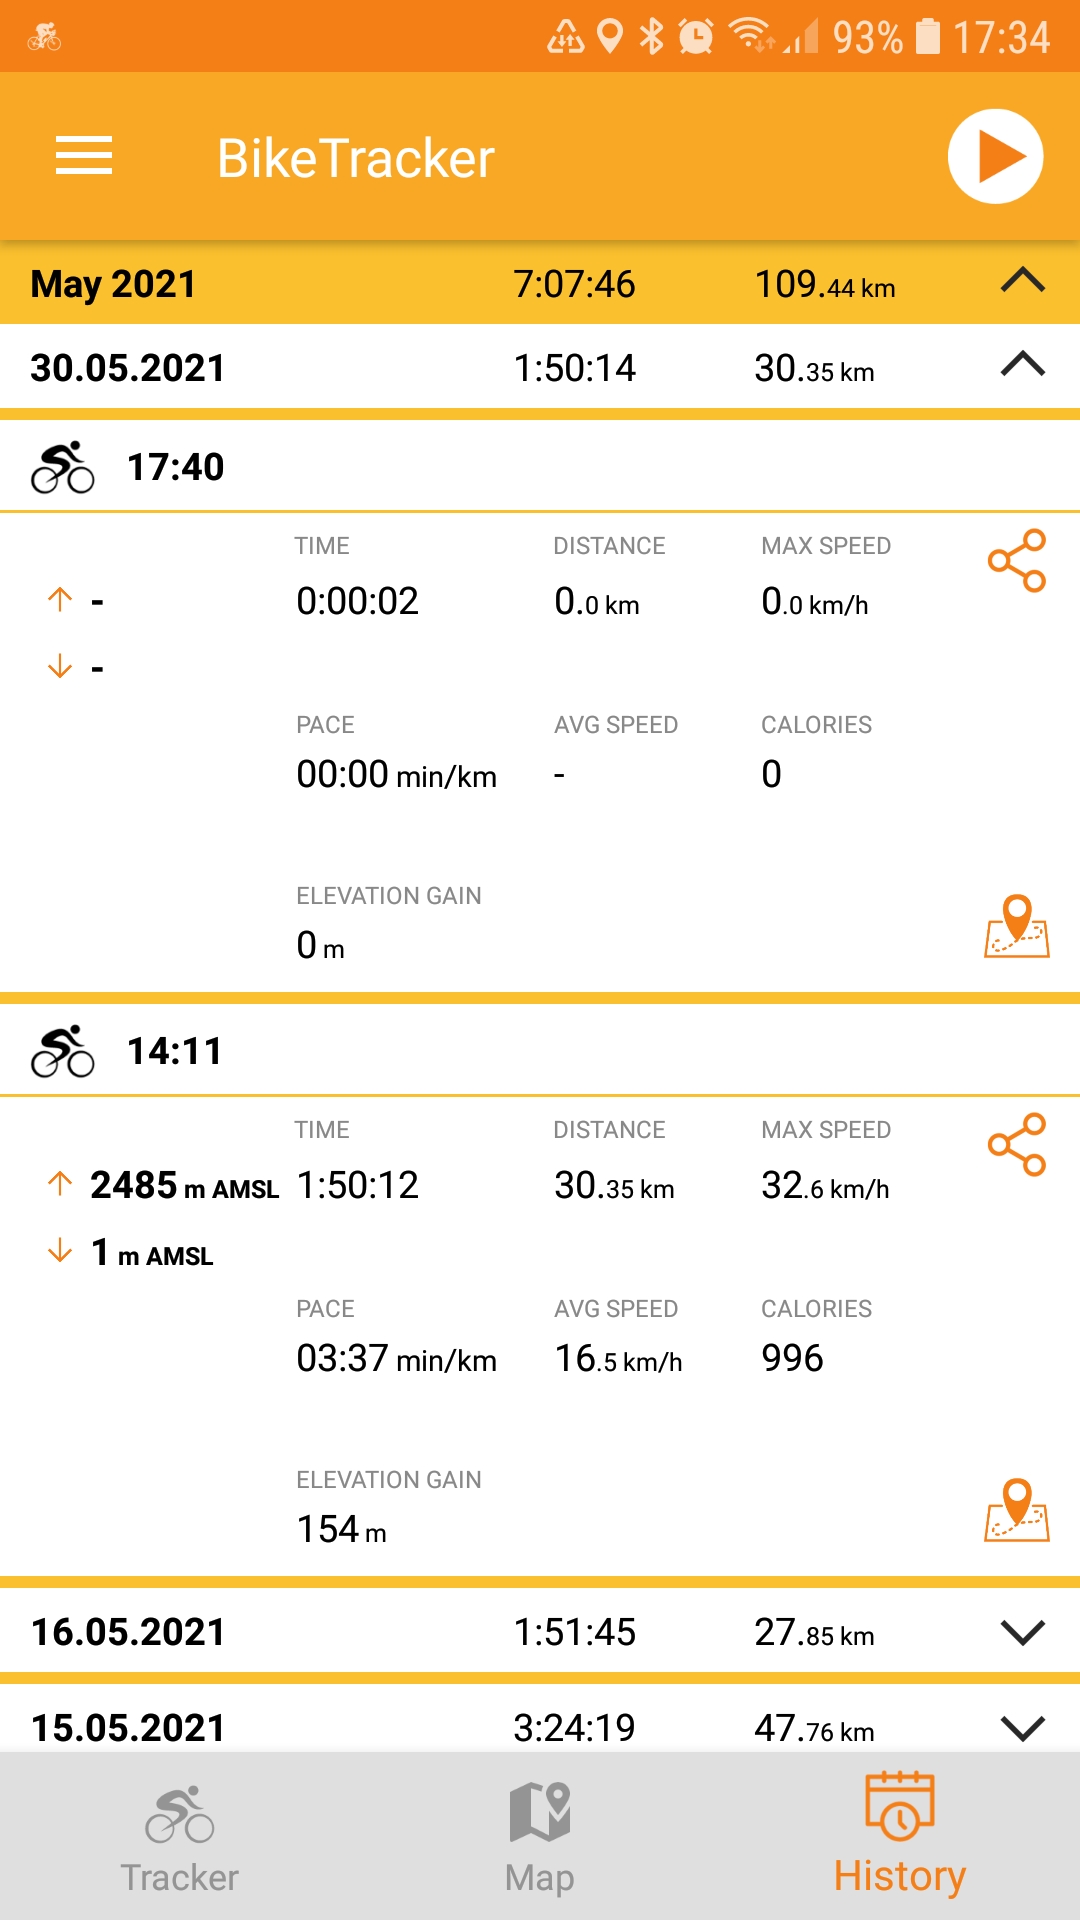Share the 17:40 ride

tap(1016, 561)
